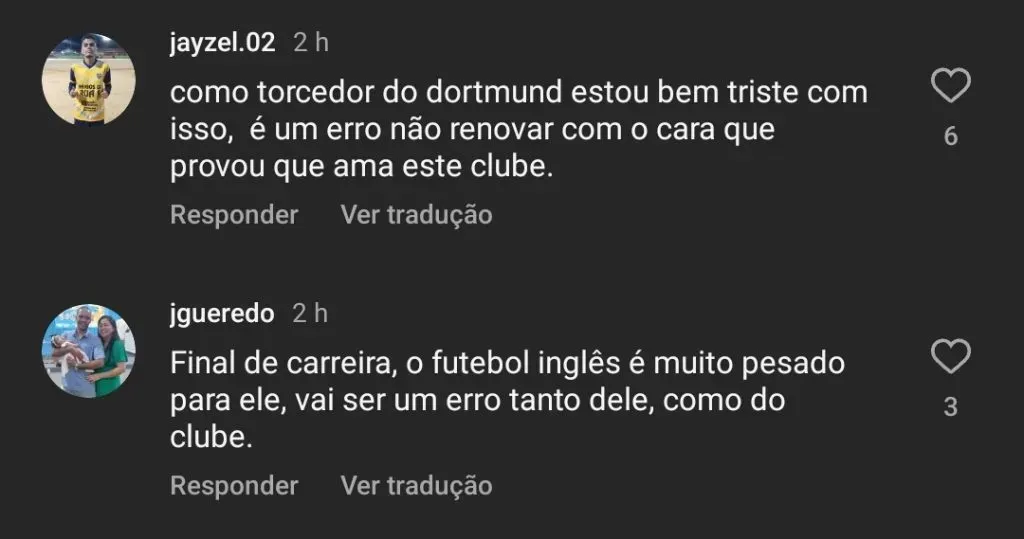Show translation of jayzel.02's comment
Image resolution: width=1024 pixels, height=539 pixels.
[416, 215]
